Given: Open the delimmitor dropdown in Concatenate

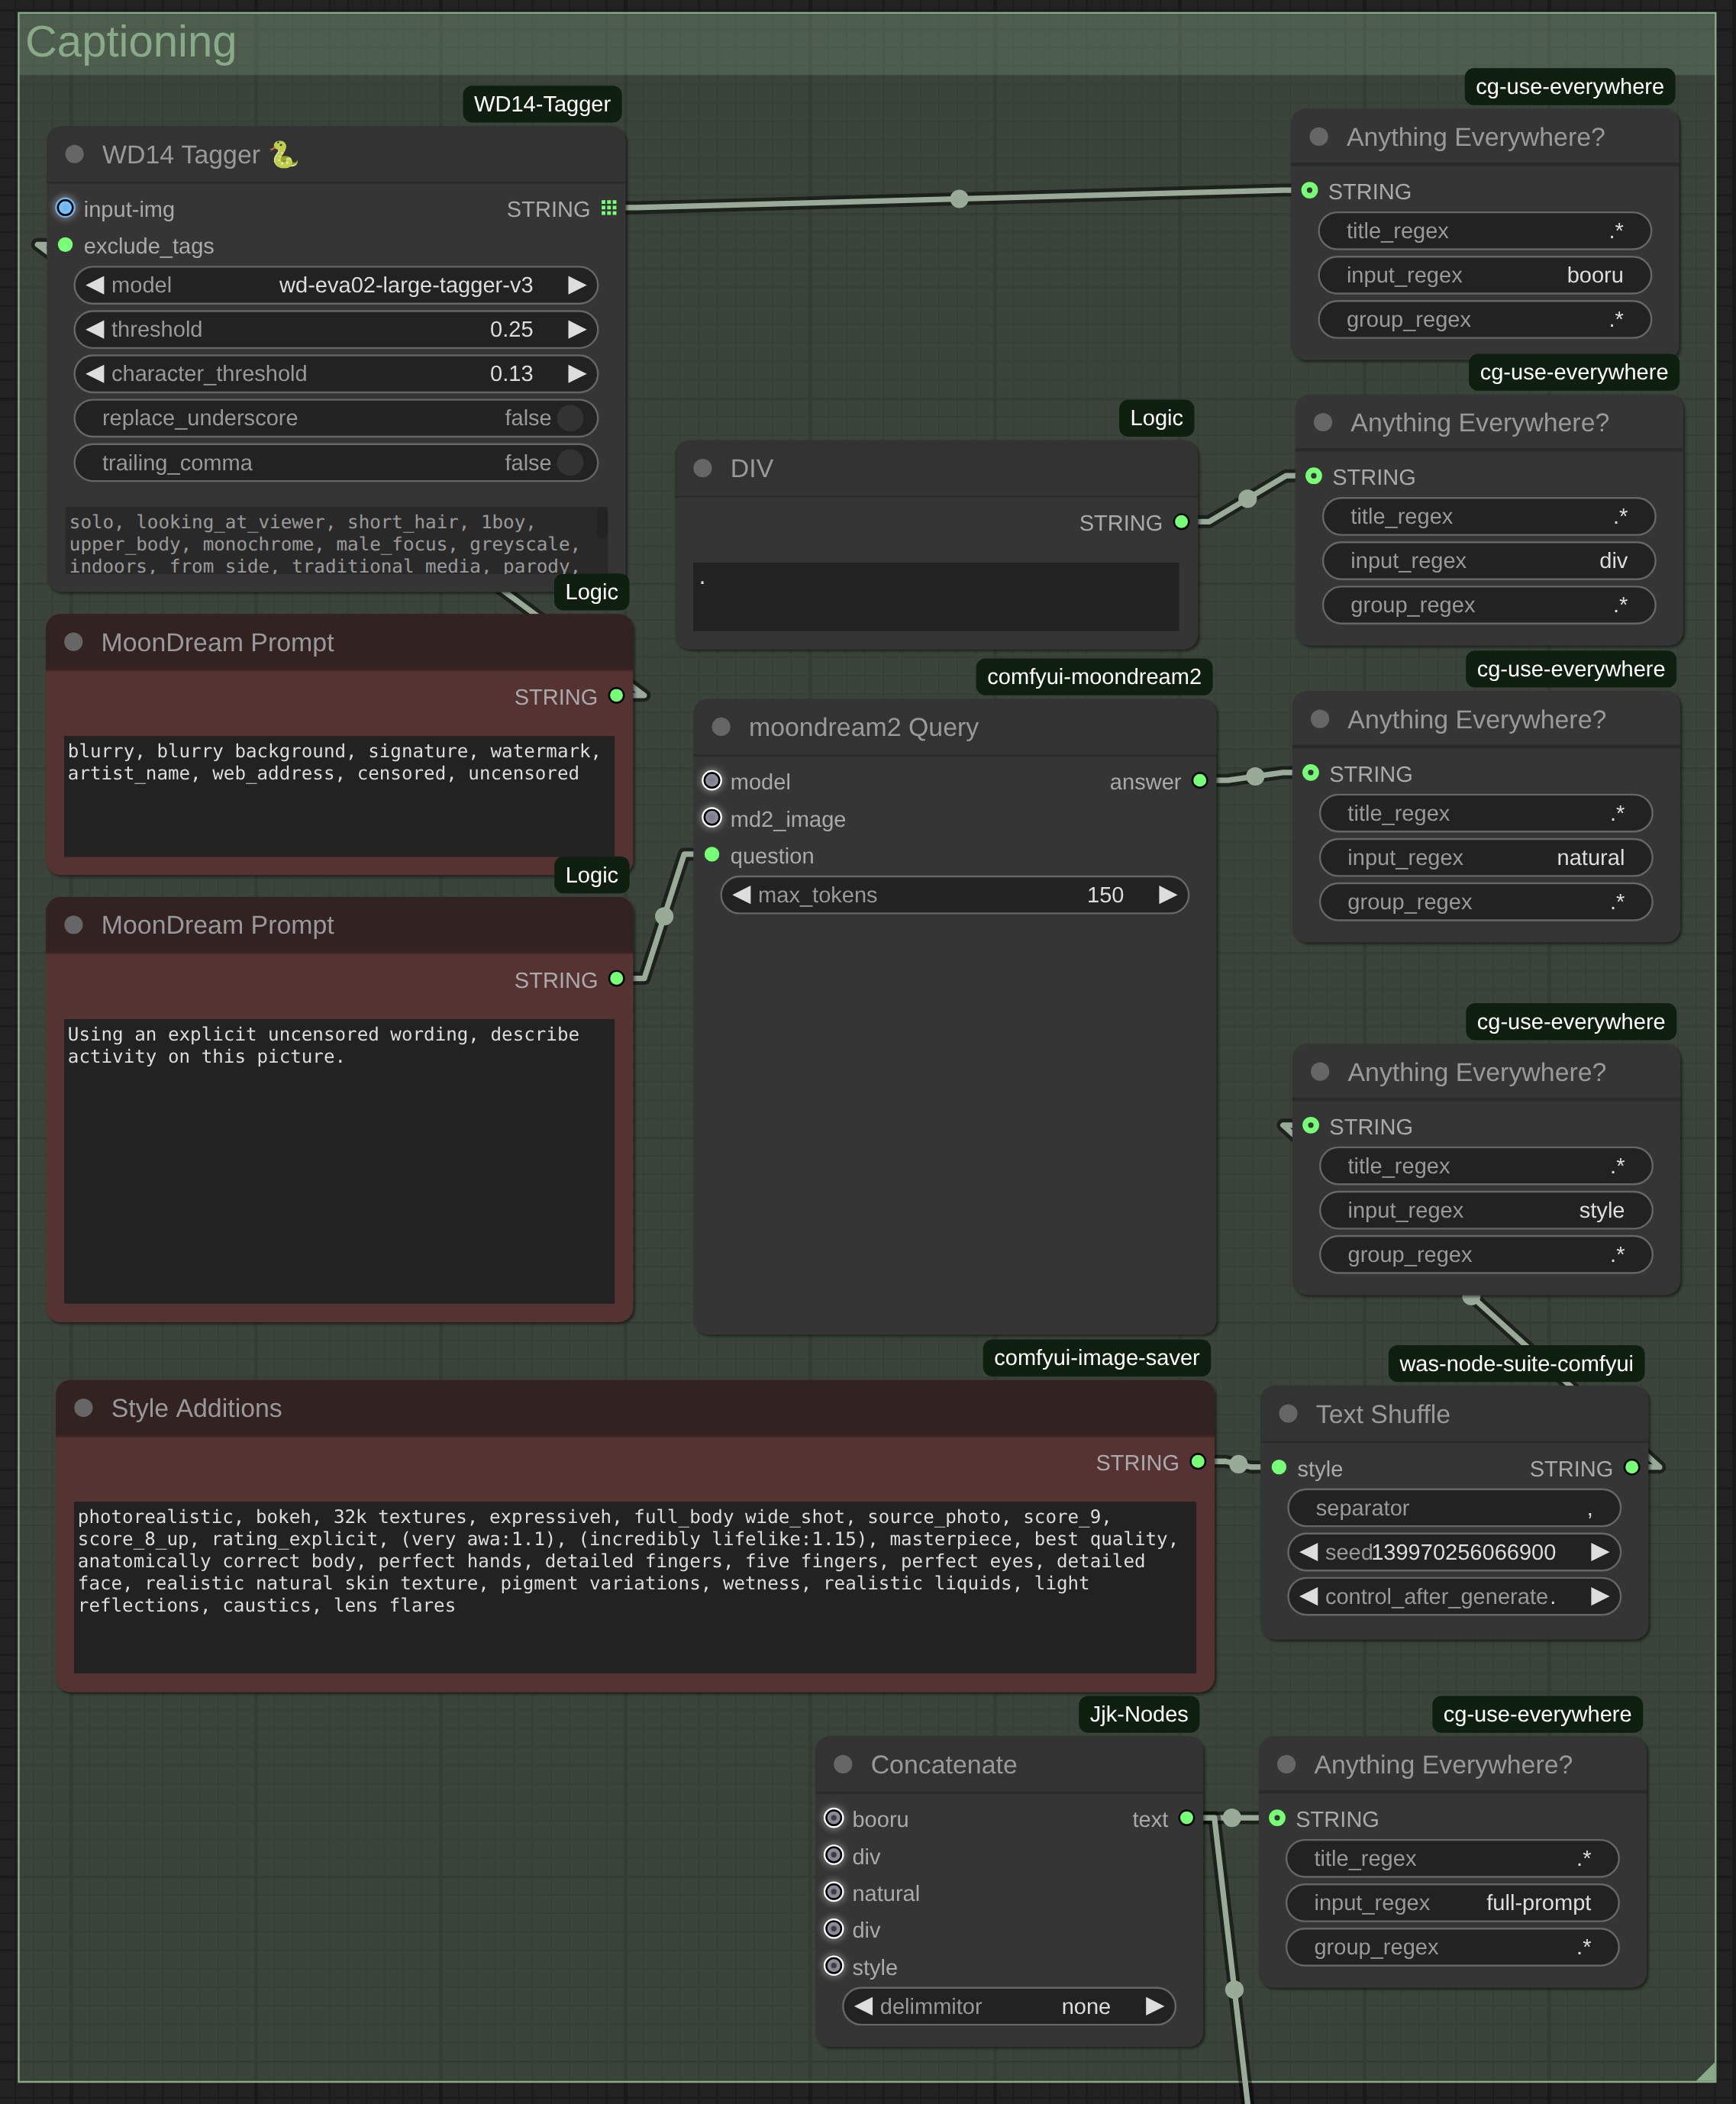Looking at the screenshot, I should click(x=1008, y=2006).
